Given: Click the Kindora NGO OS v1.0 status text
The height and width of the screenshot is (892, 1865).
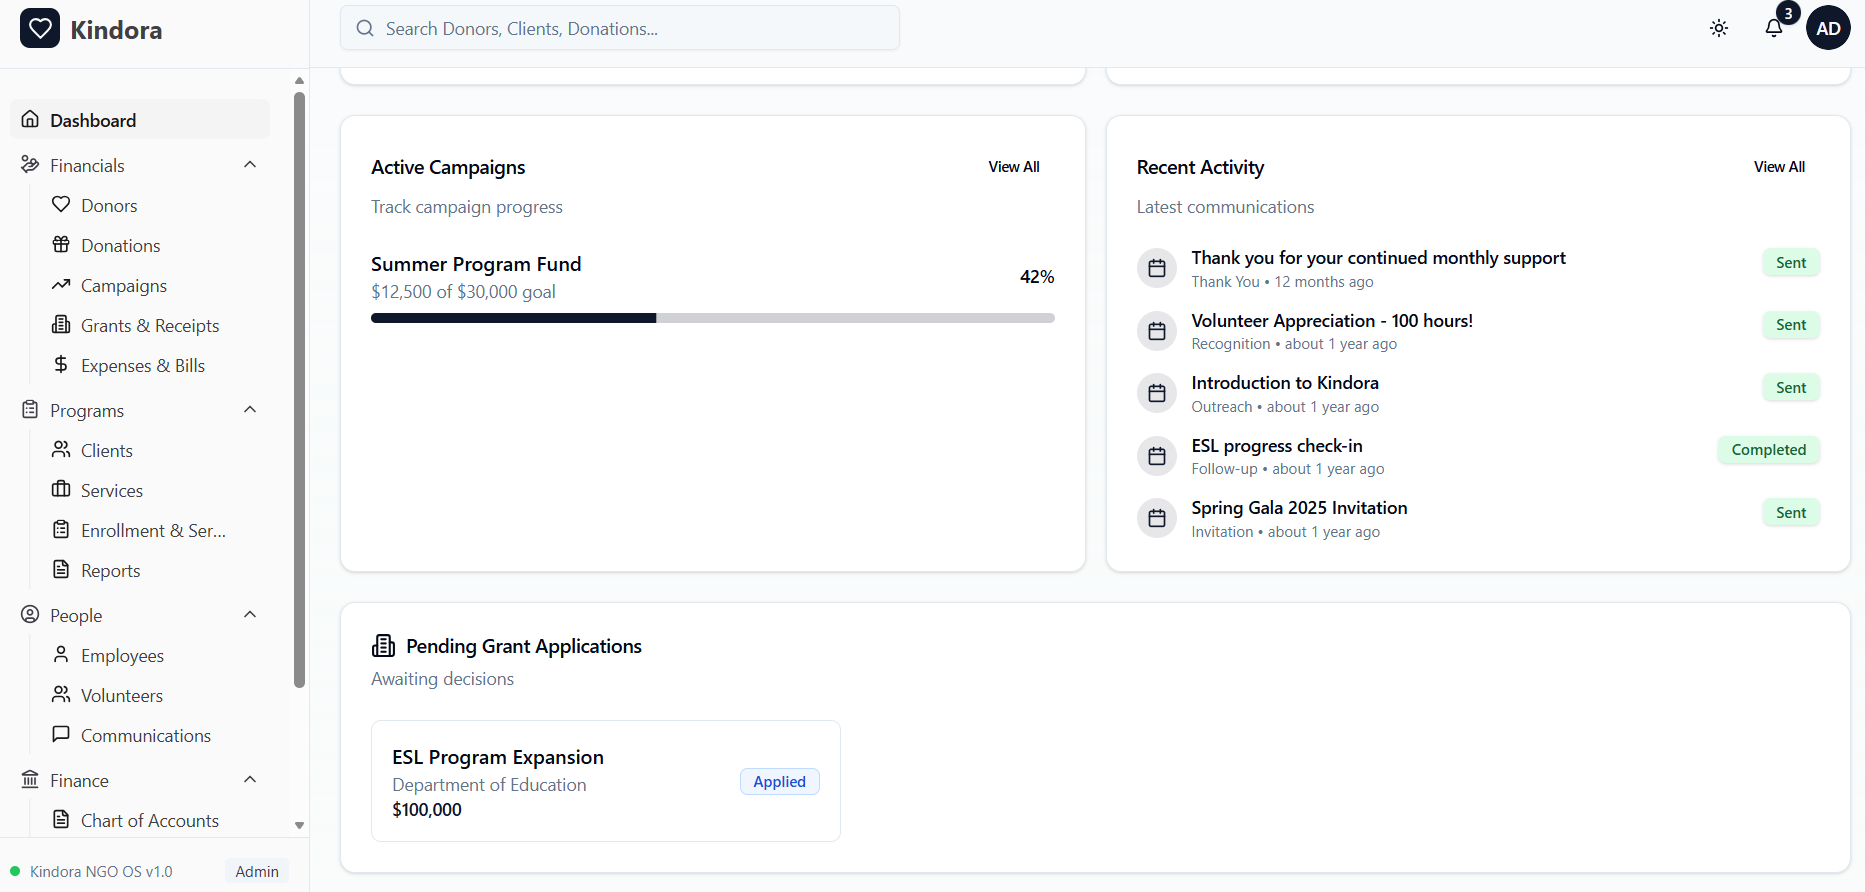Looking at the screenshot, I should point(101,871).
